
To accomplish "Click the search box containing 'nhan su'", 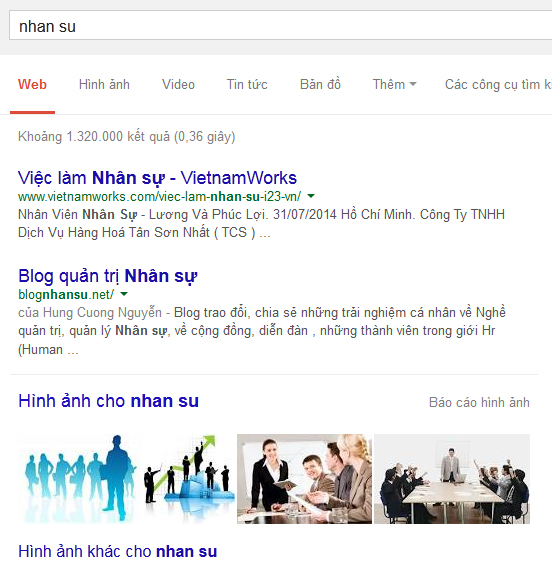I will (x=281, y=25).
